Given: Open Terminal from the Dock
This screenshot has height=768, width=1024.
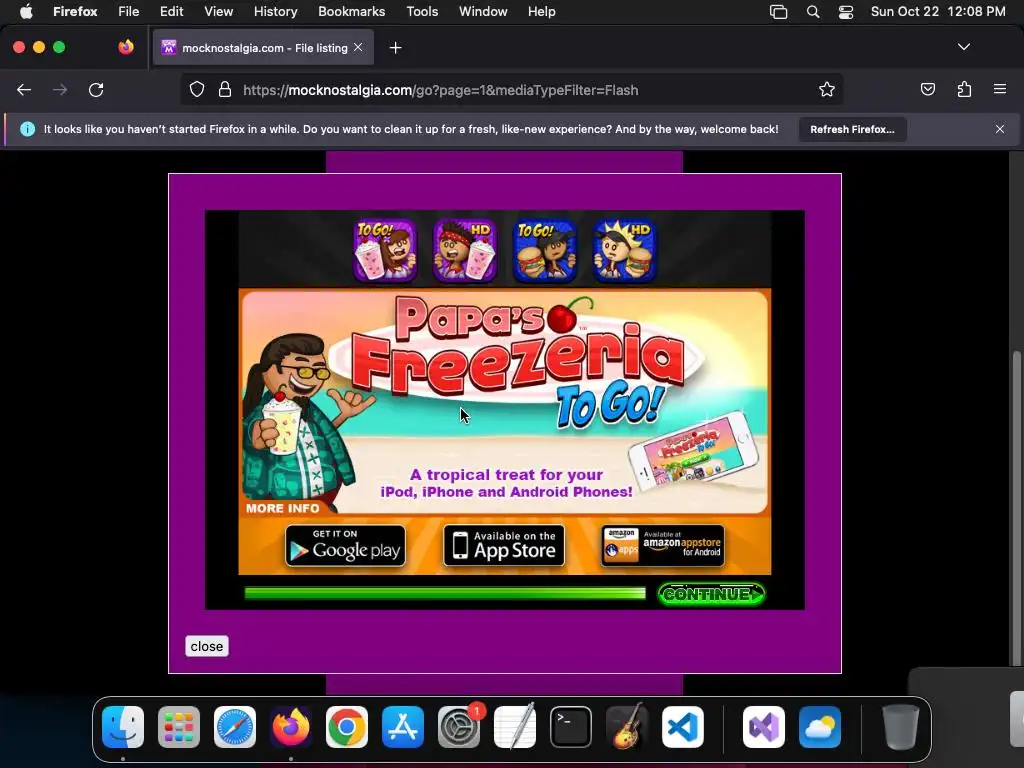Looking at the screenshot, I should coord(571,727).
